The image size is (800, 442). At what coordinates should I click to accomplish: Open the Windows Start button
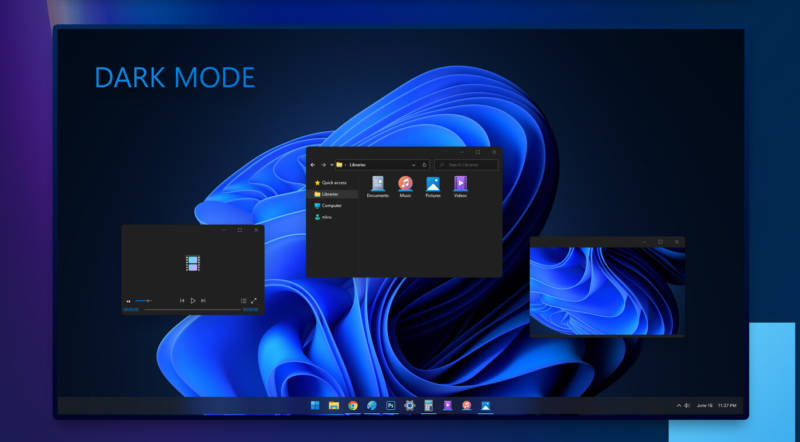315,405
